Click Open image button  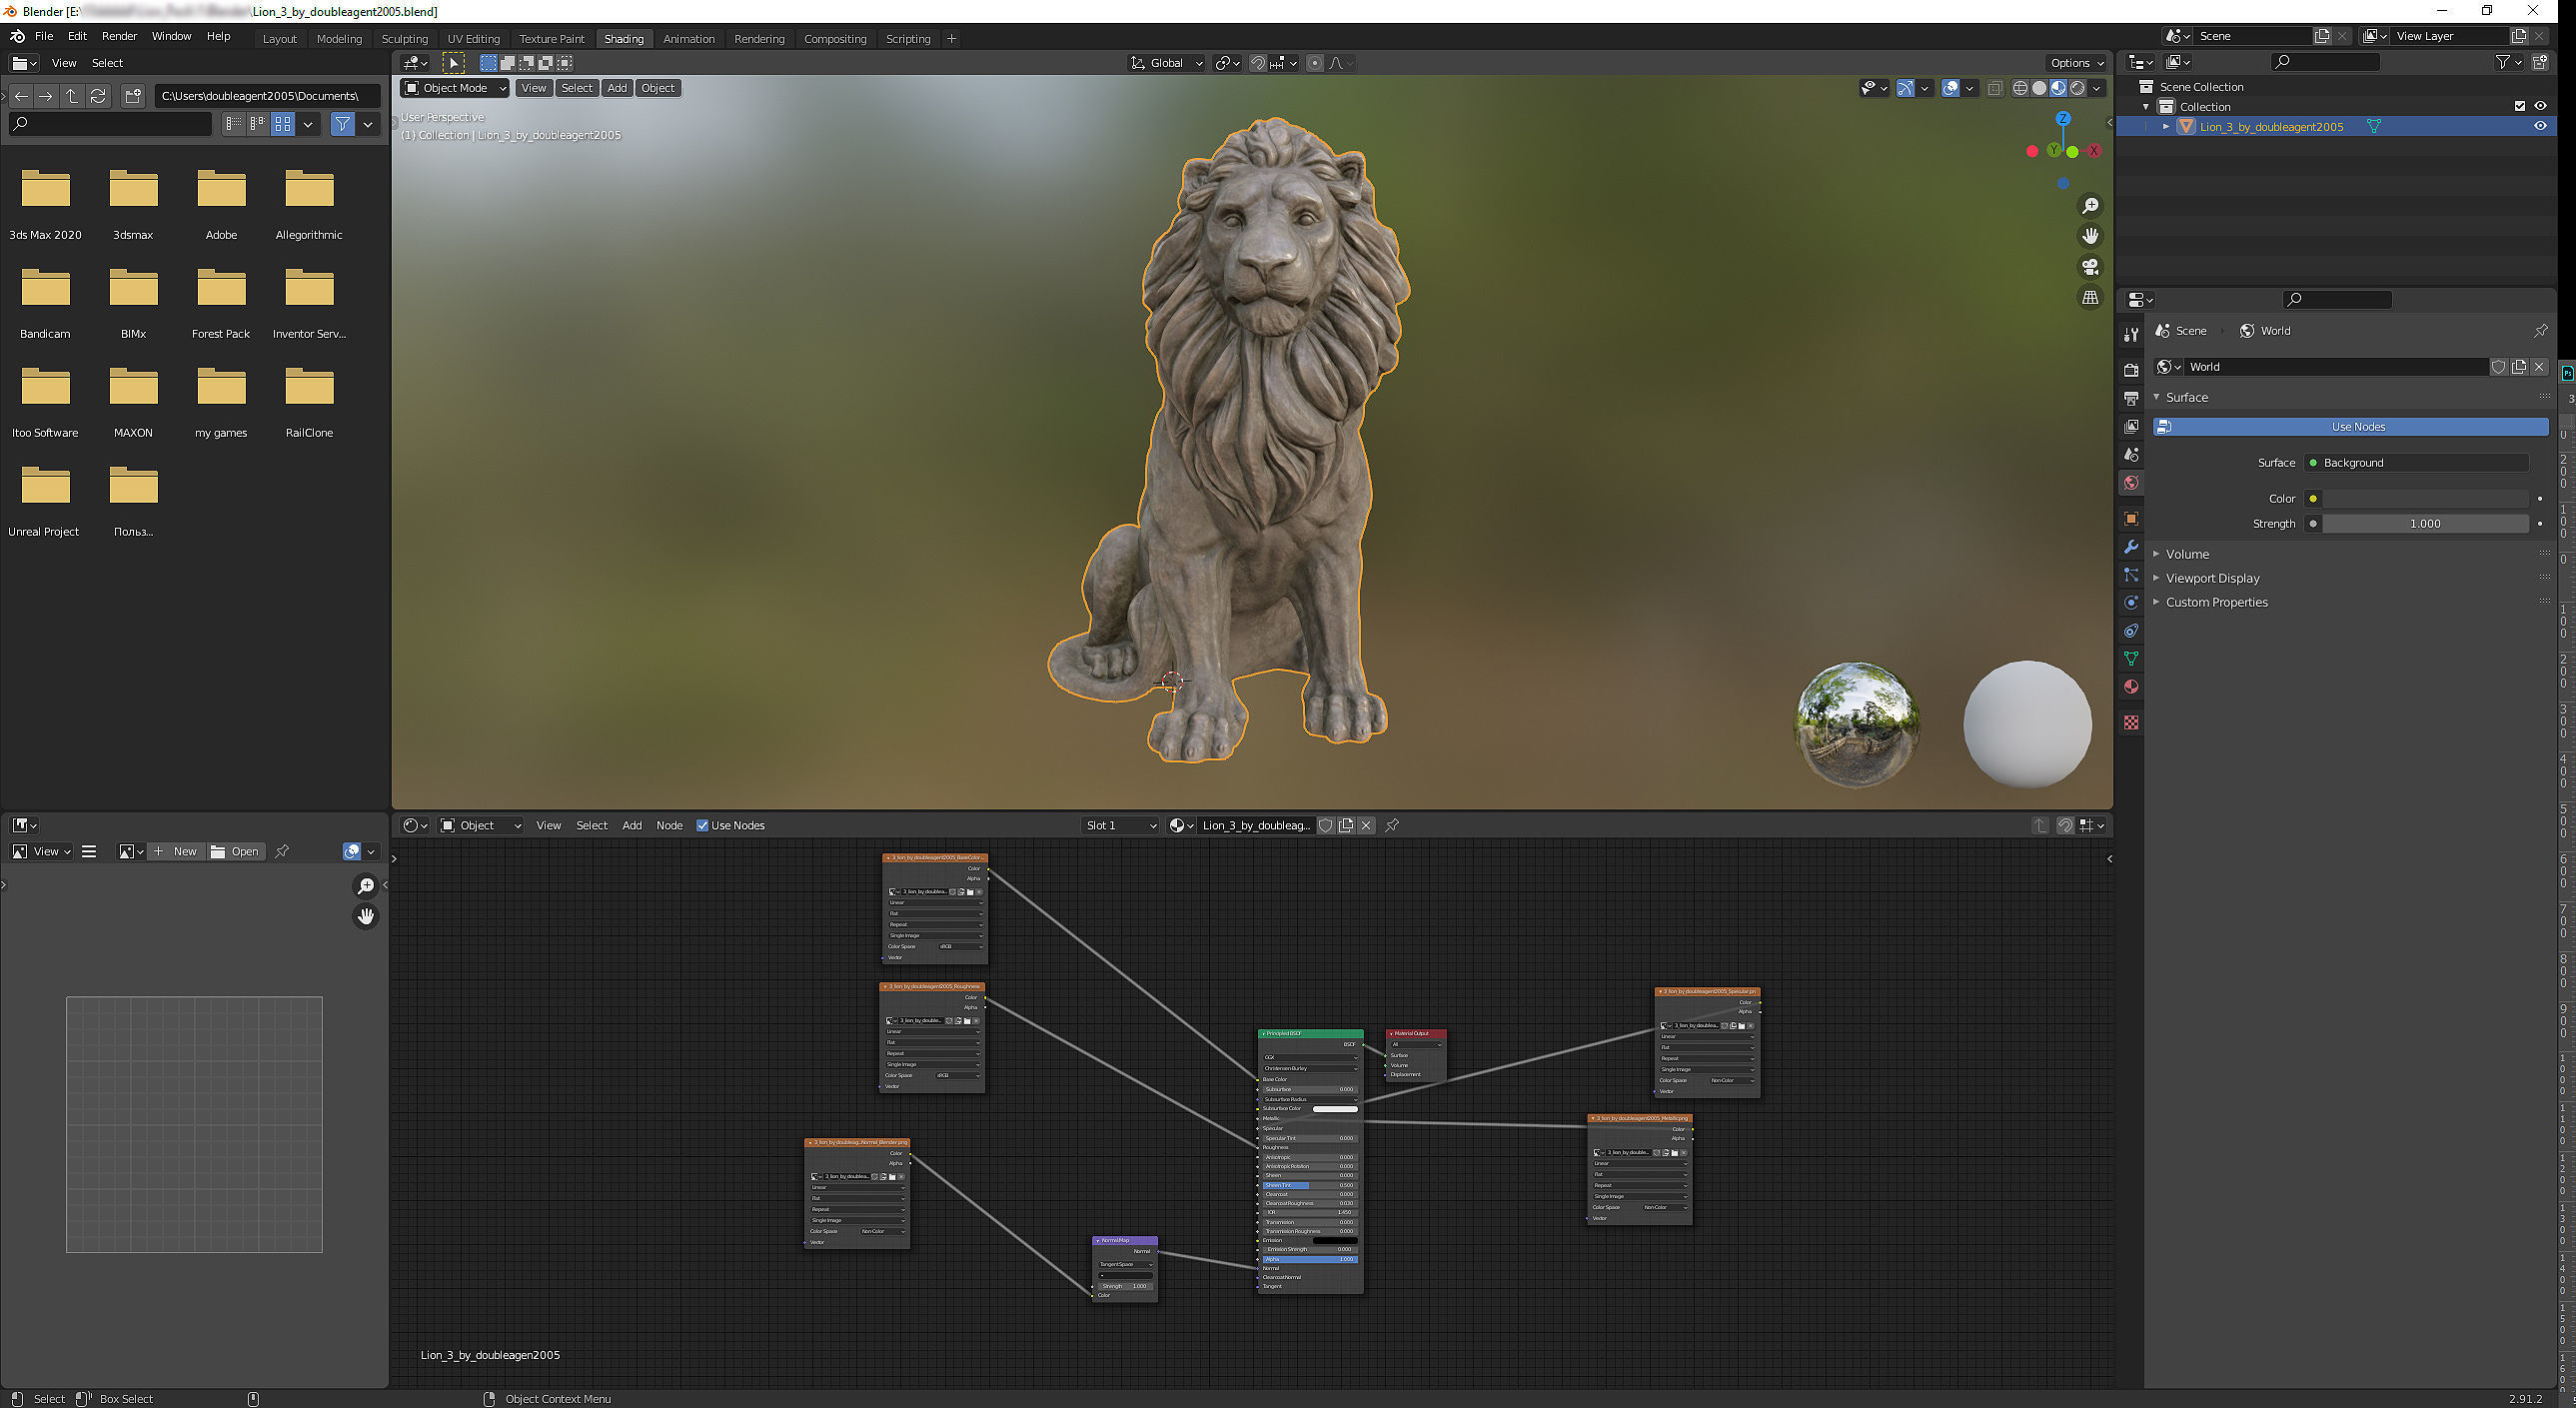pos(235,852)
